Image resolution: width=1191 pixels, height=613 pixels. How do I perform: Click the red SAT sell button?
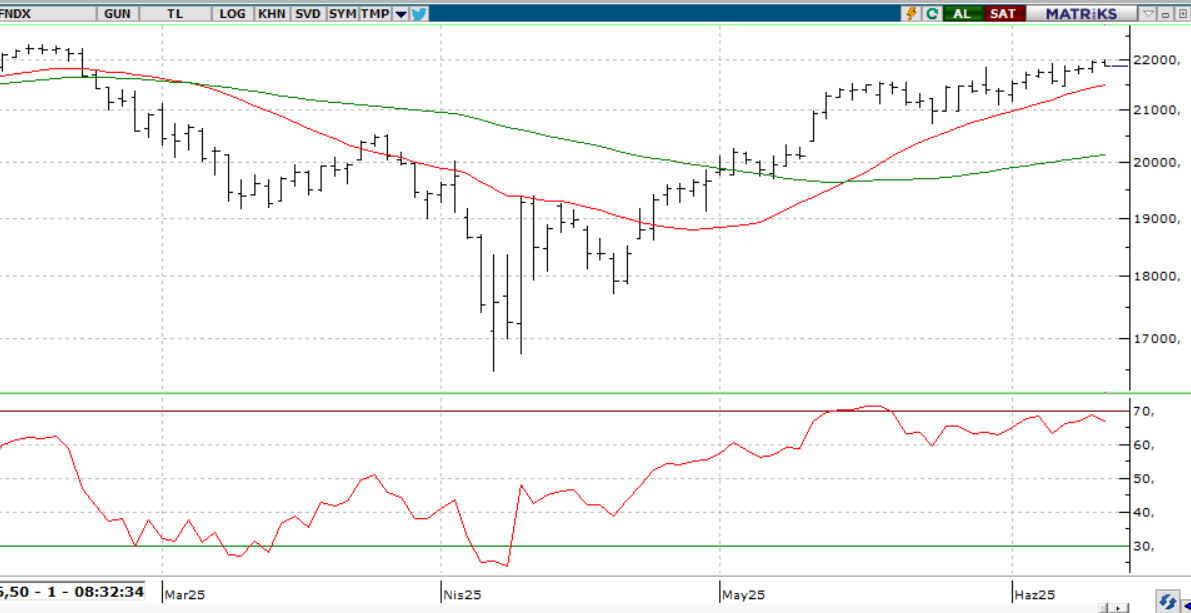1003,14
